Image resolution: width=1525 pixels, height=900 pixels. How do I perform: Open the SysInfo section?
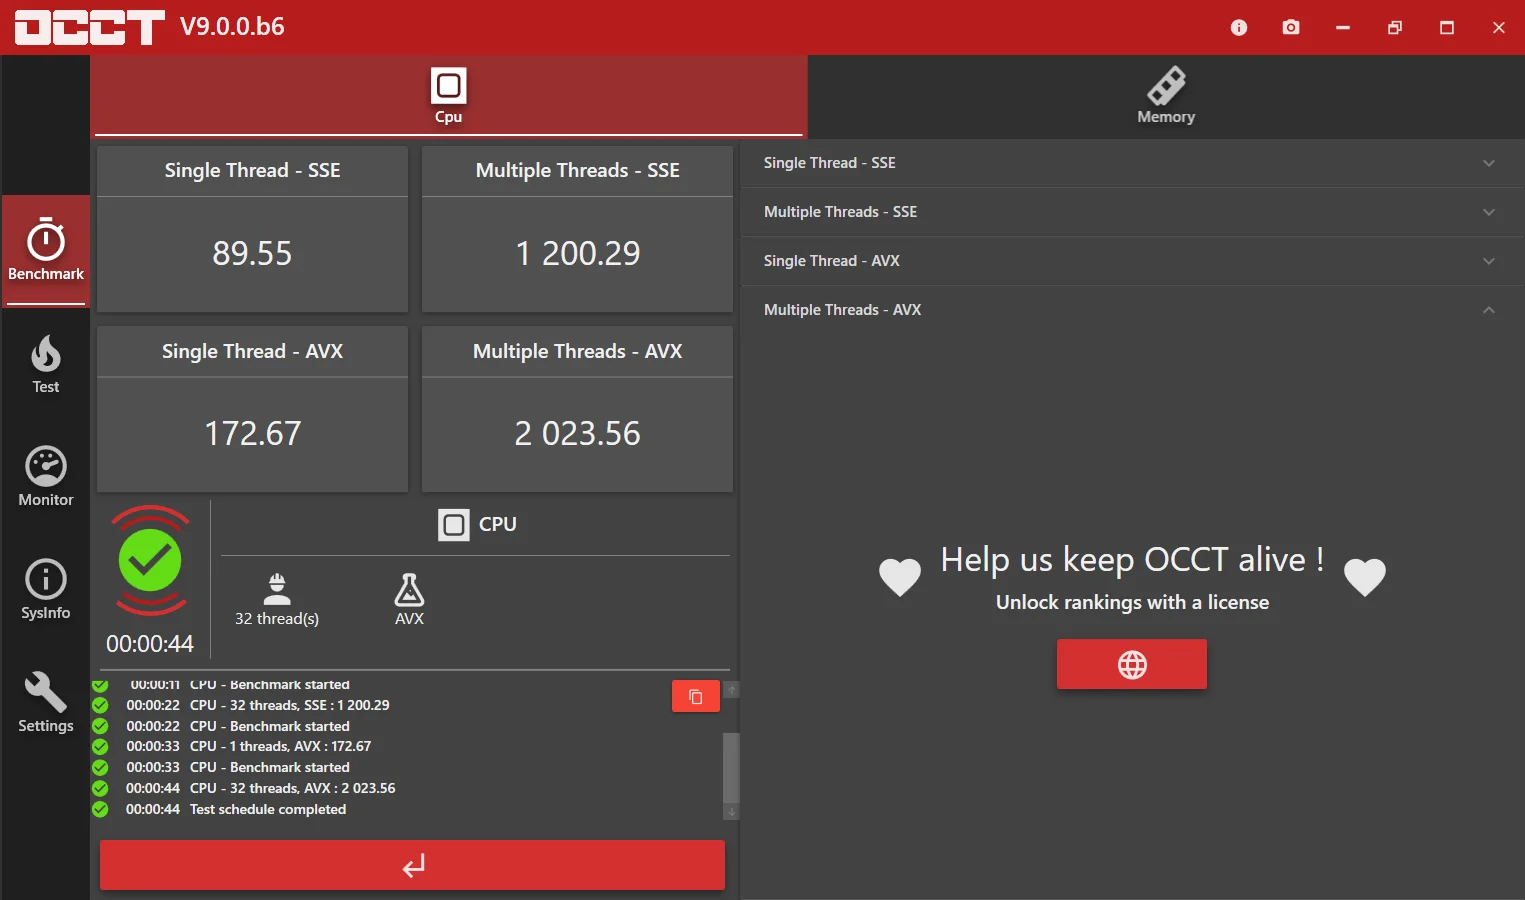point(45,590)
